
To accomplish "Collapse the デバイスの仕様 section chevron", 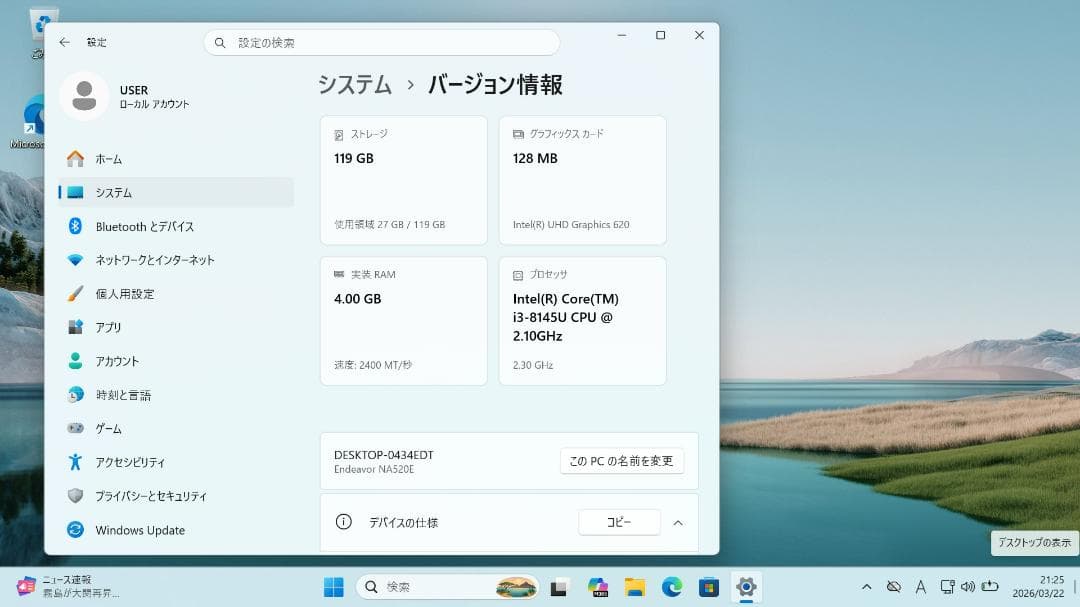I will 678,522.
